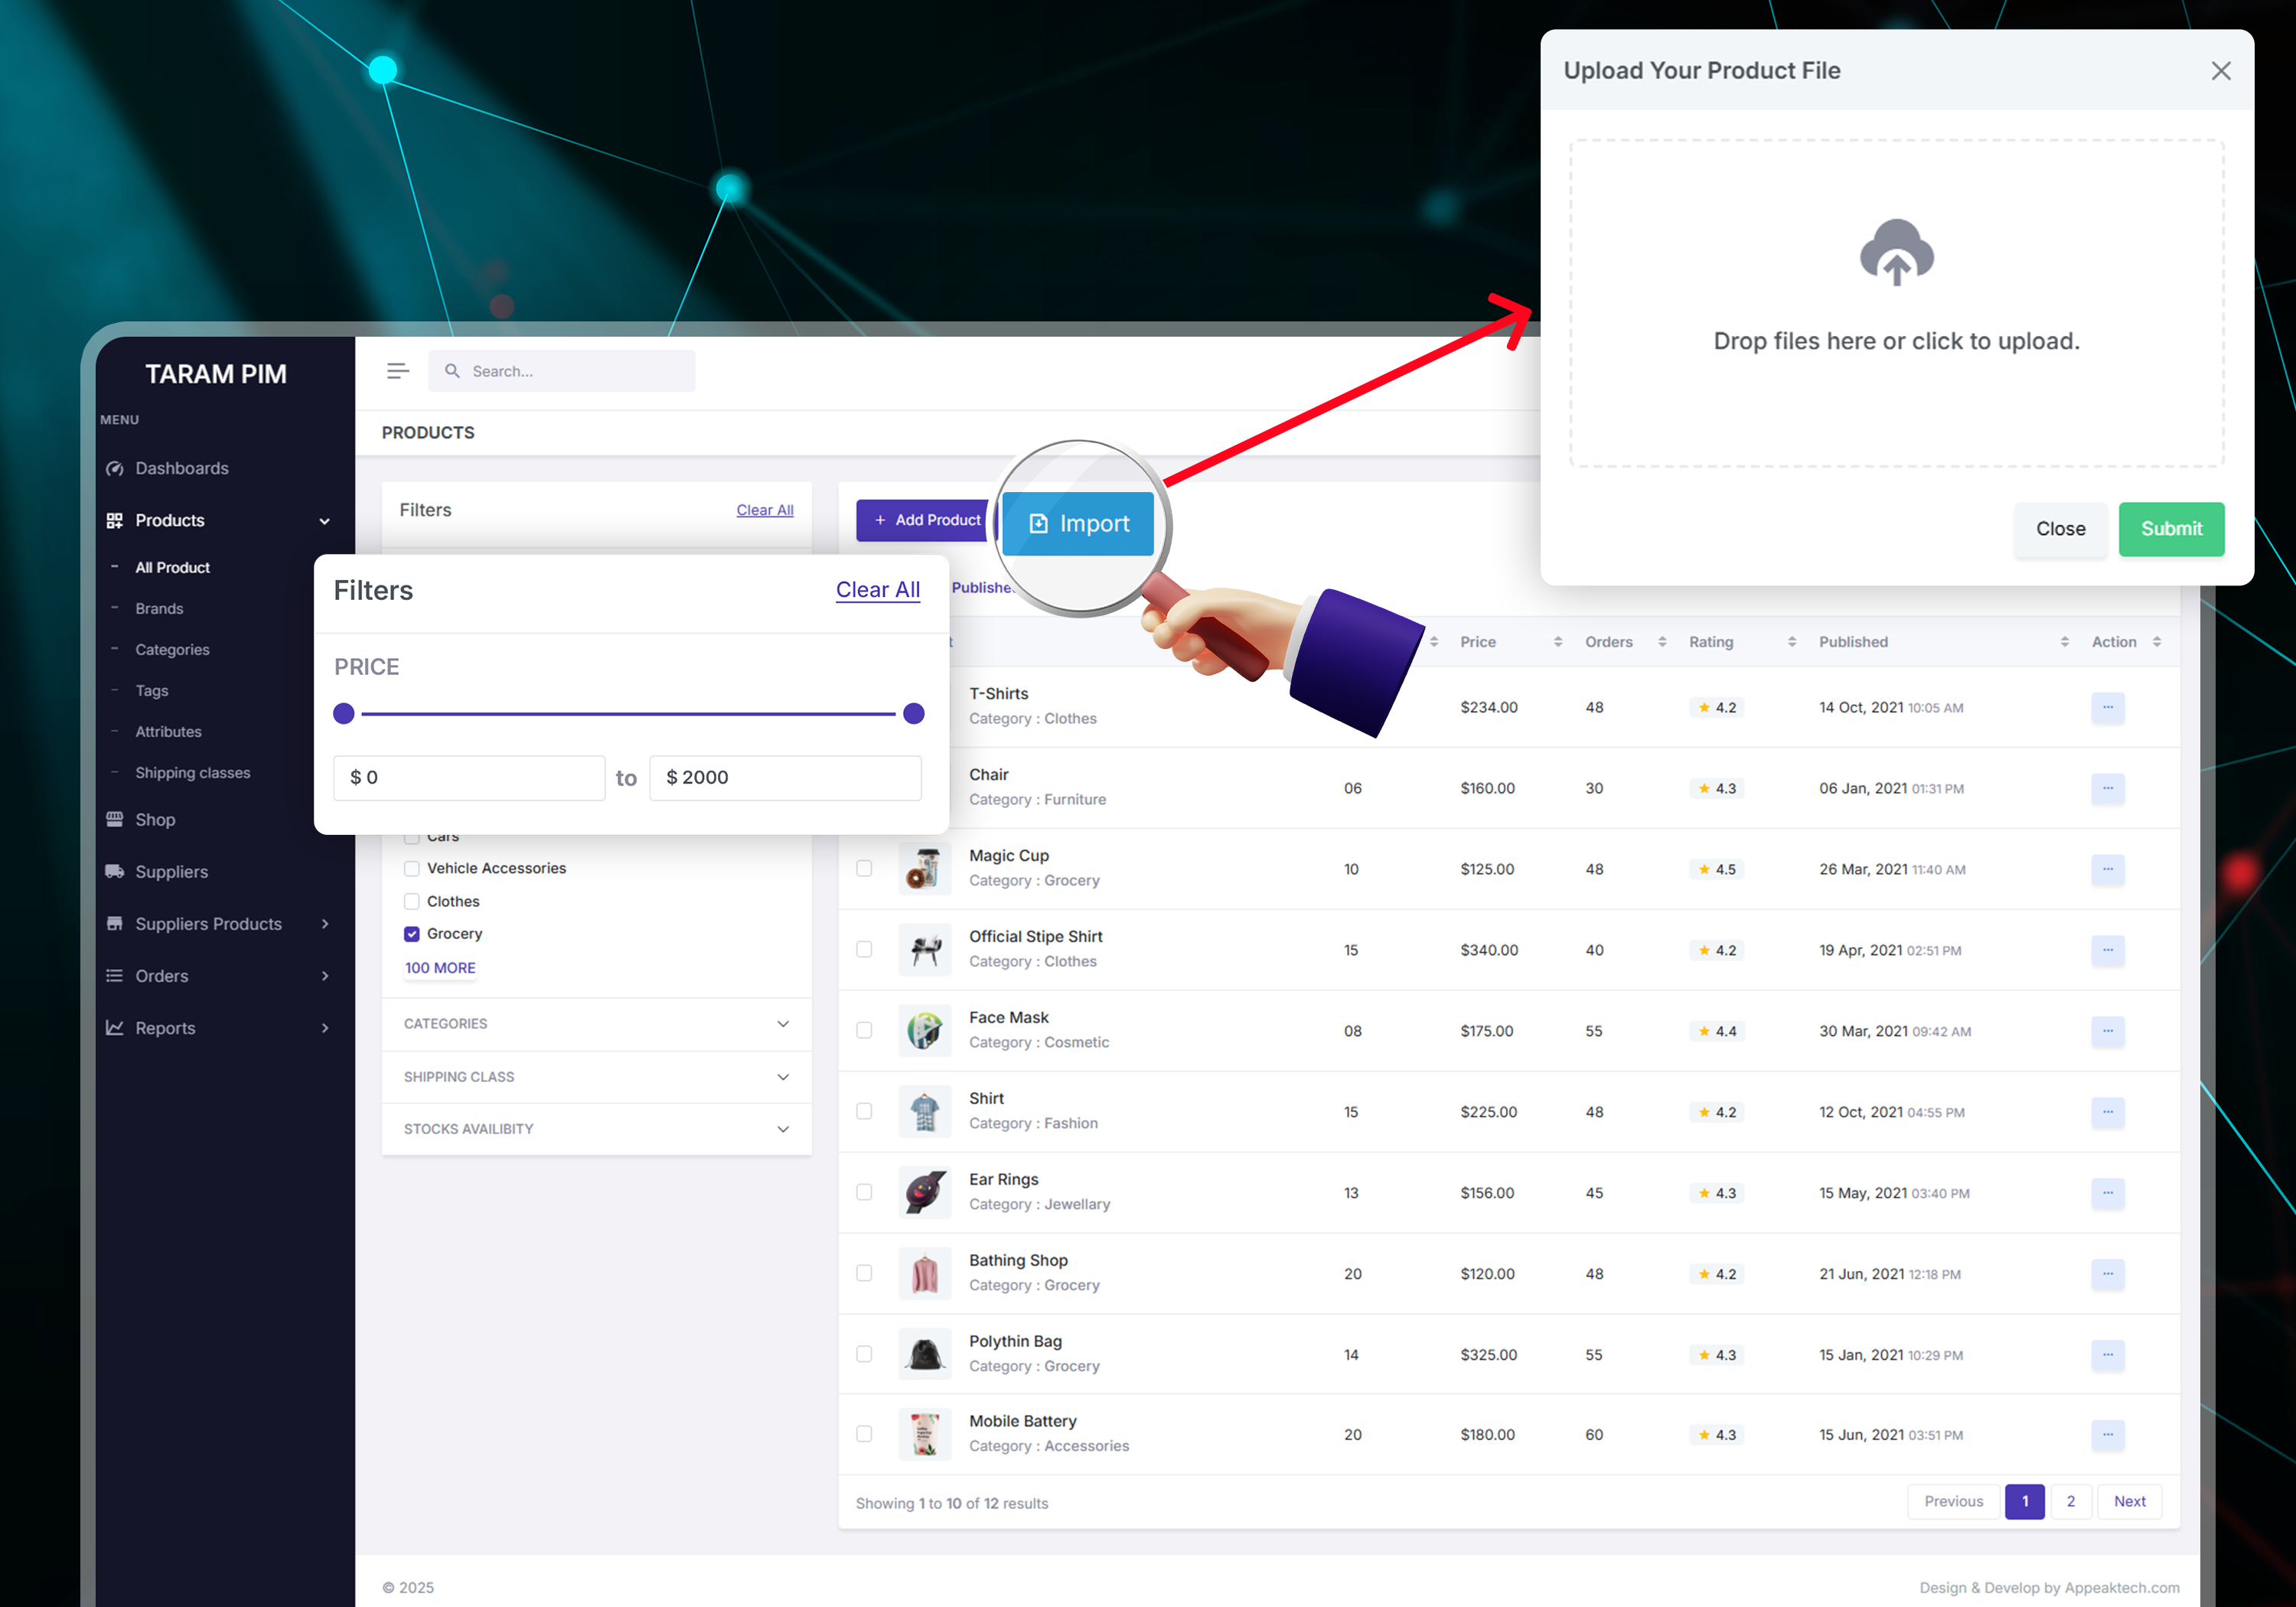Open action menu for T-Shirts row
Image resolution: width=2296 pixels, height=1607 pixels.
[x=2107, y=707]
